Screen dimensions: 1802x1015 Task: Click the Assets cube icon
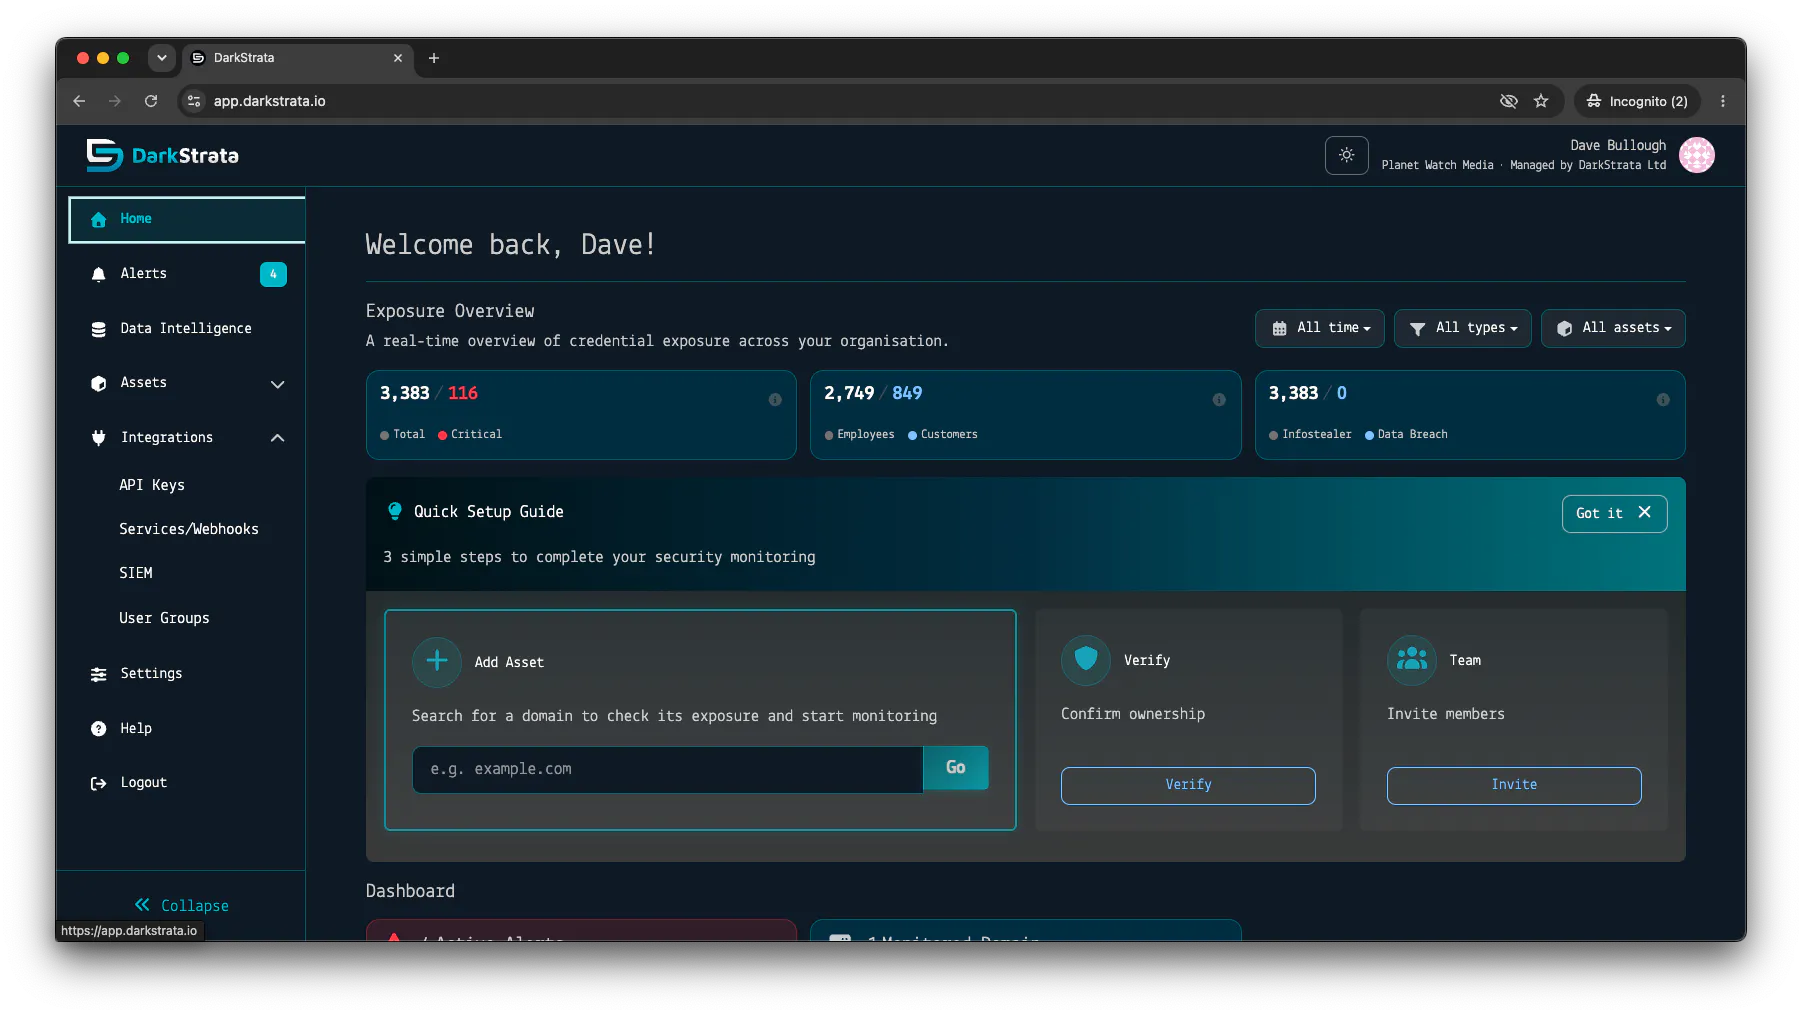pos(98,383)
